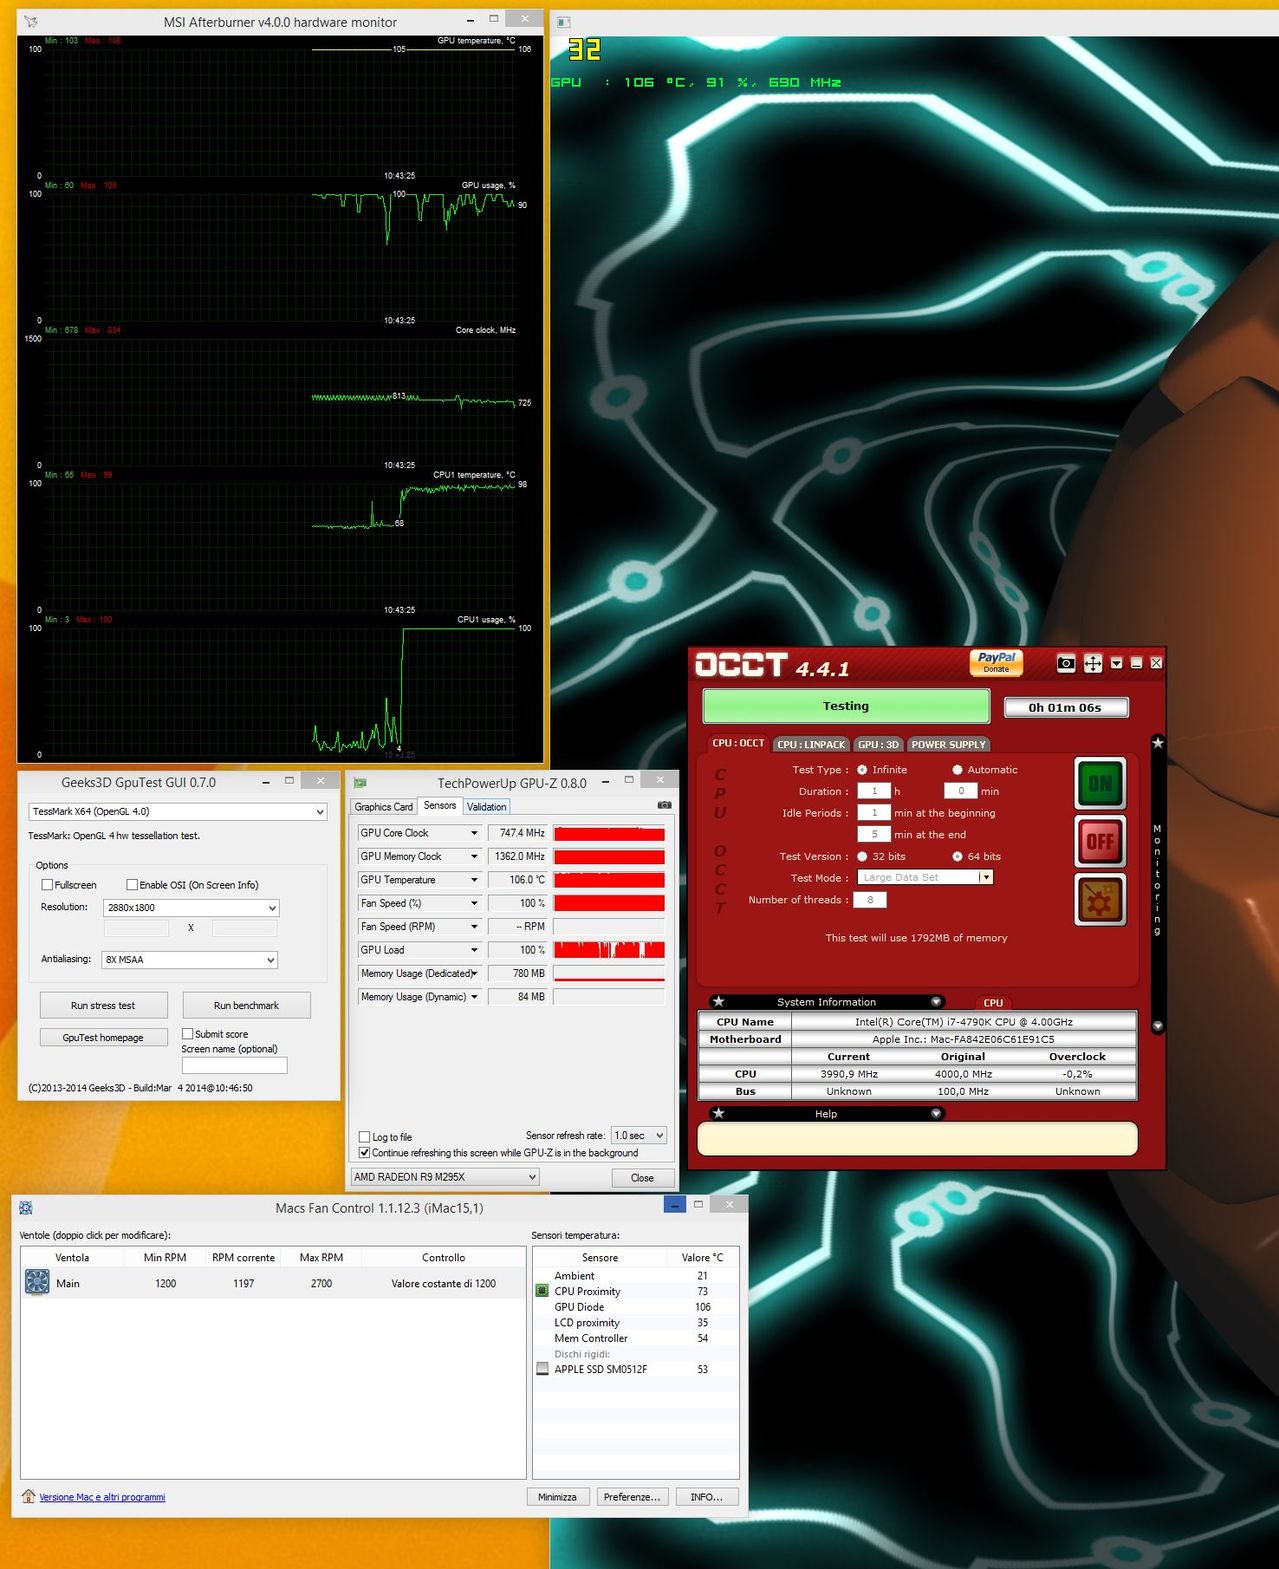Enable Fullscreen checkbox in GpuTest
1279x1569 pixels.
click(47, 885)
